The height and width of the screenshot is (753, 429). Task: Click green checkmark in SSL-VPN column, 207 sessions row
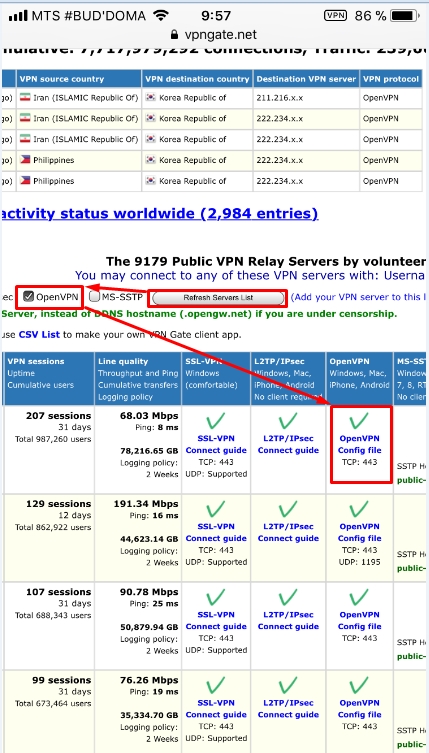click(216, 421)
